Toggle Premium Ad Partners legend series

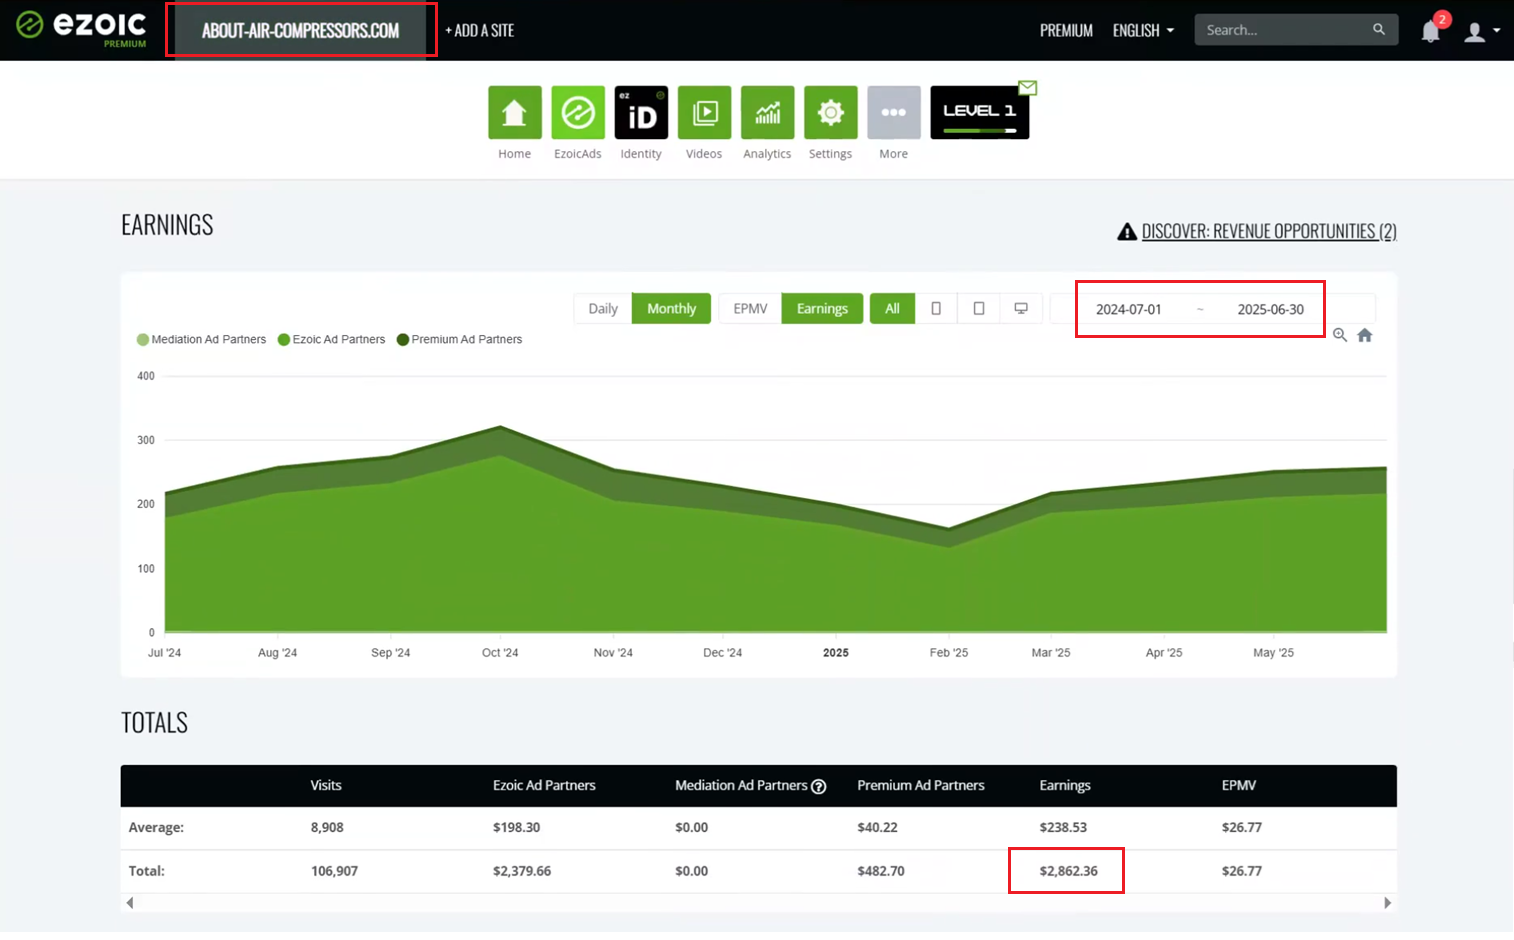(459, 339)
